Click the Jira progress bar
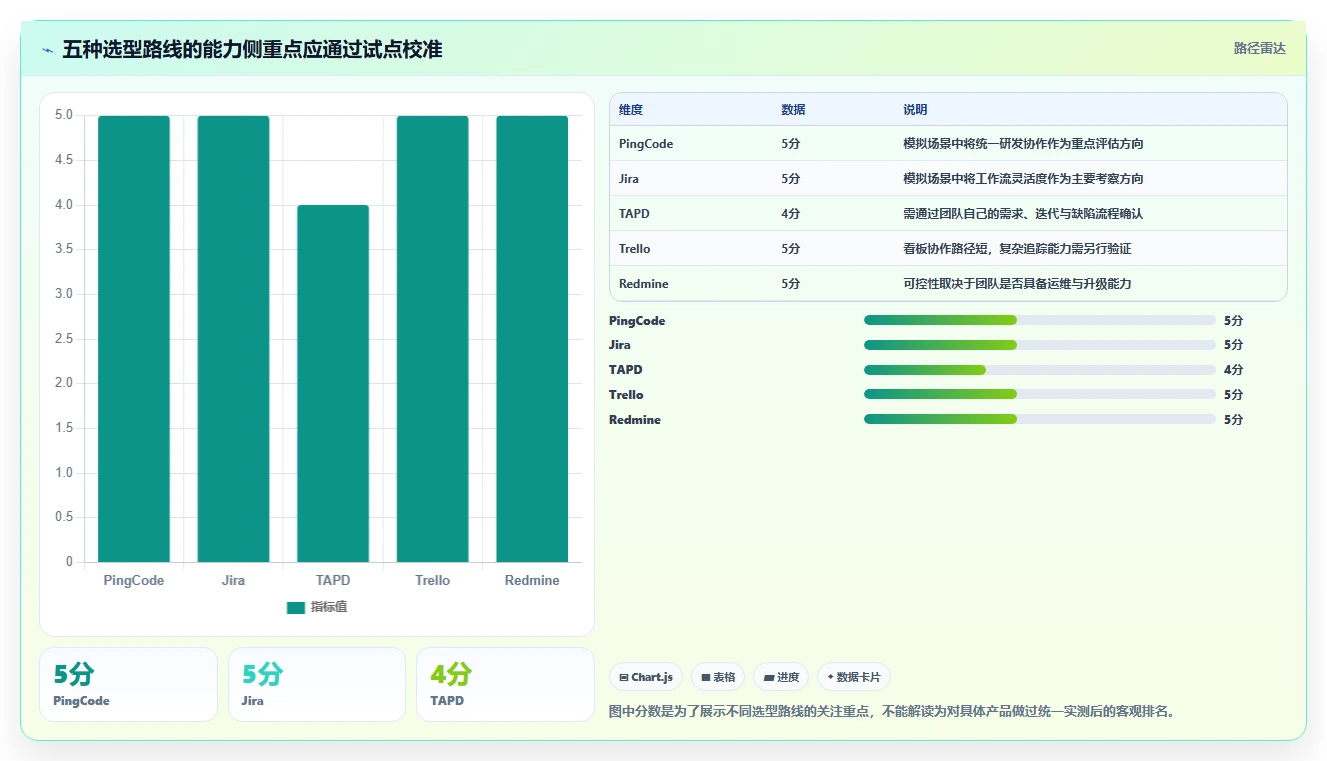This screenshot has height=761, width=1327. tap(1040, 345)
